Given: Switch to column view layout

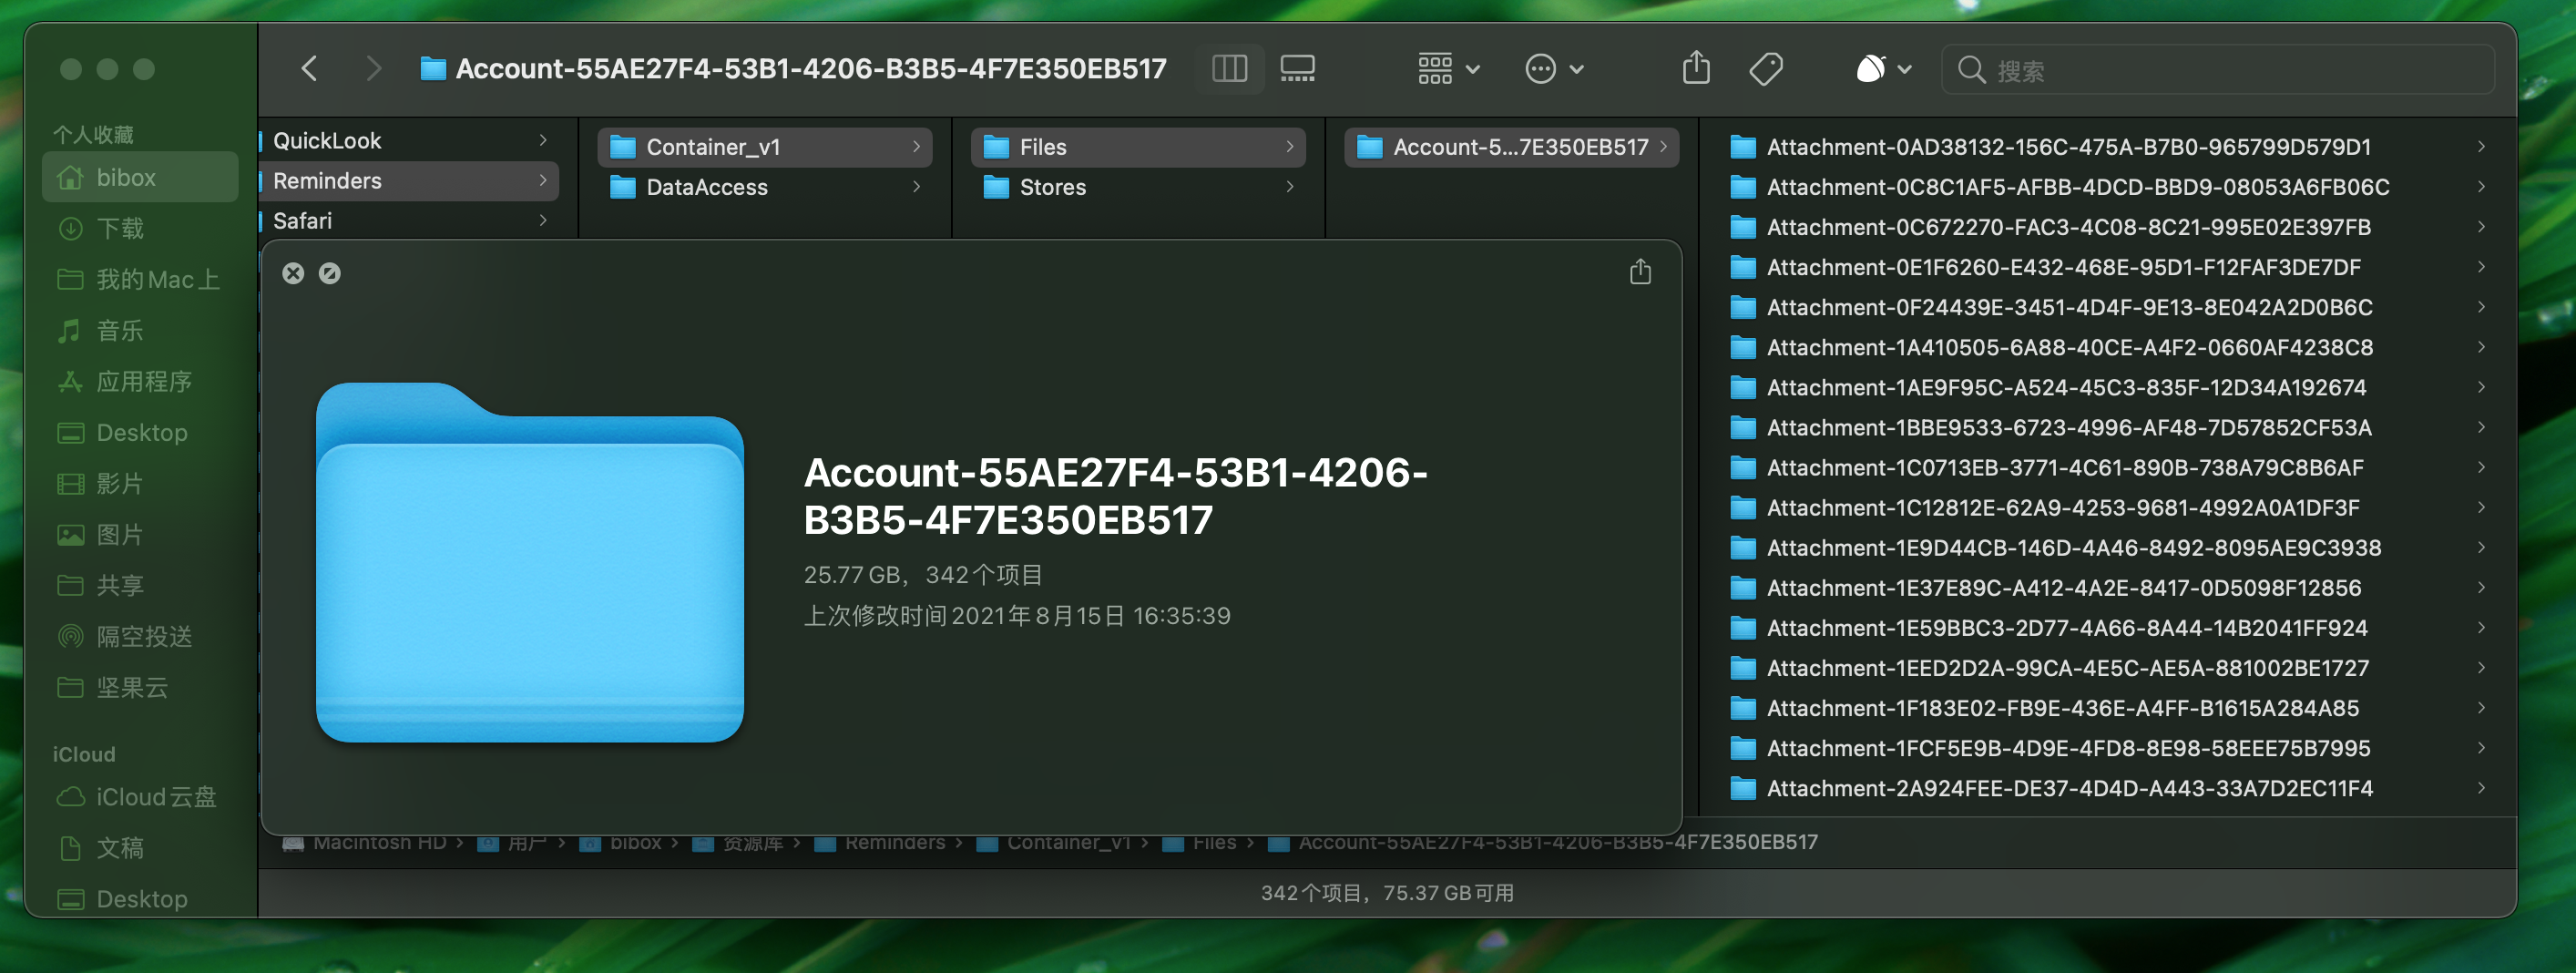Looking at the screenshot, I should point(1229,69).
